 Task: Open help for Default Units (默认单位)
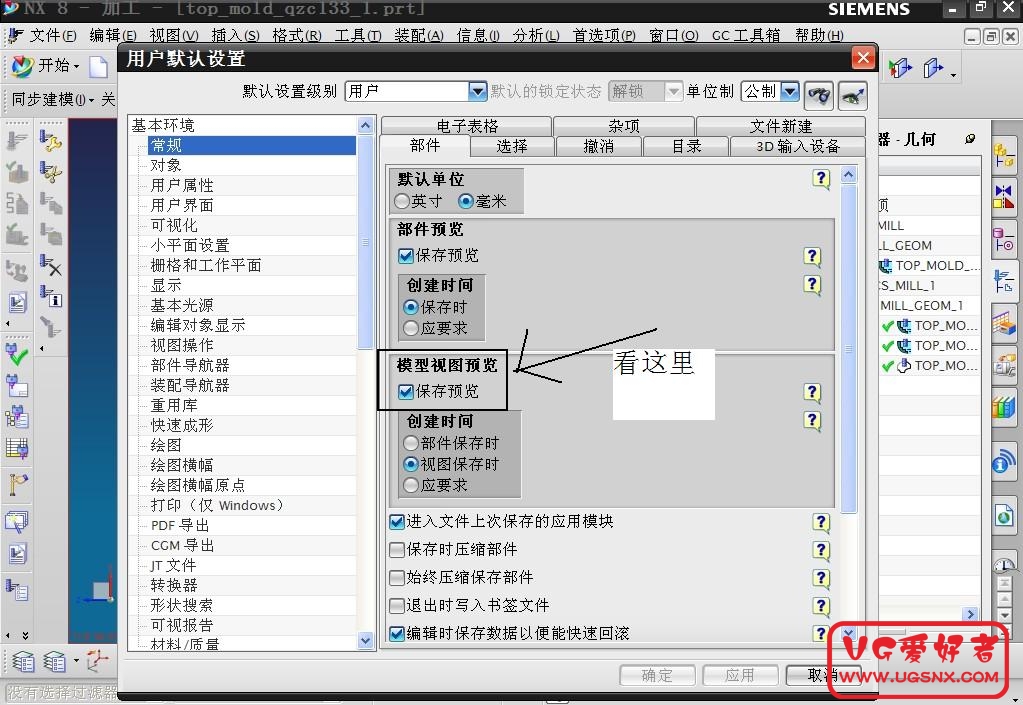[x=821, y=179]
